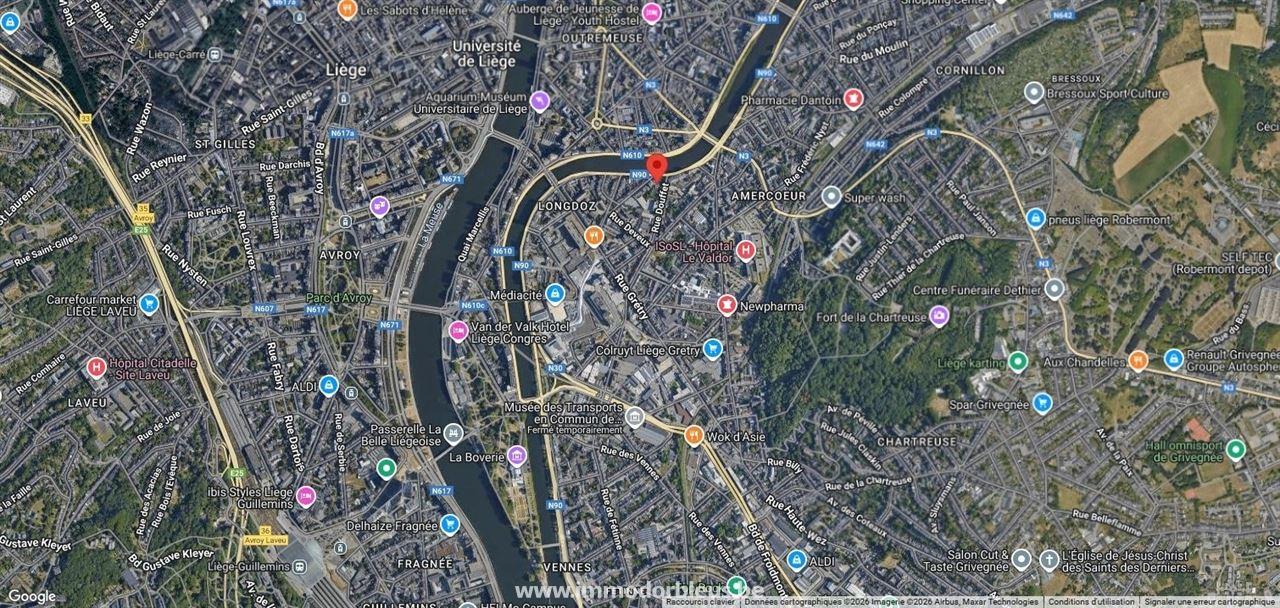Open Signaler une erreur cartographique link

1211,602
